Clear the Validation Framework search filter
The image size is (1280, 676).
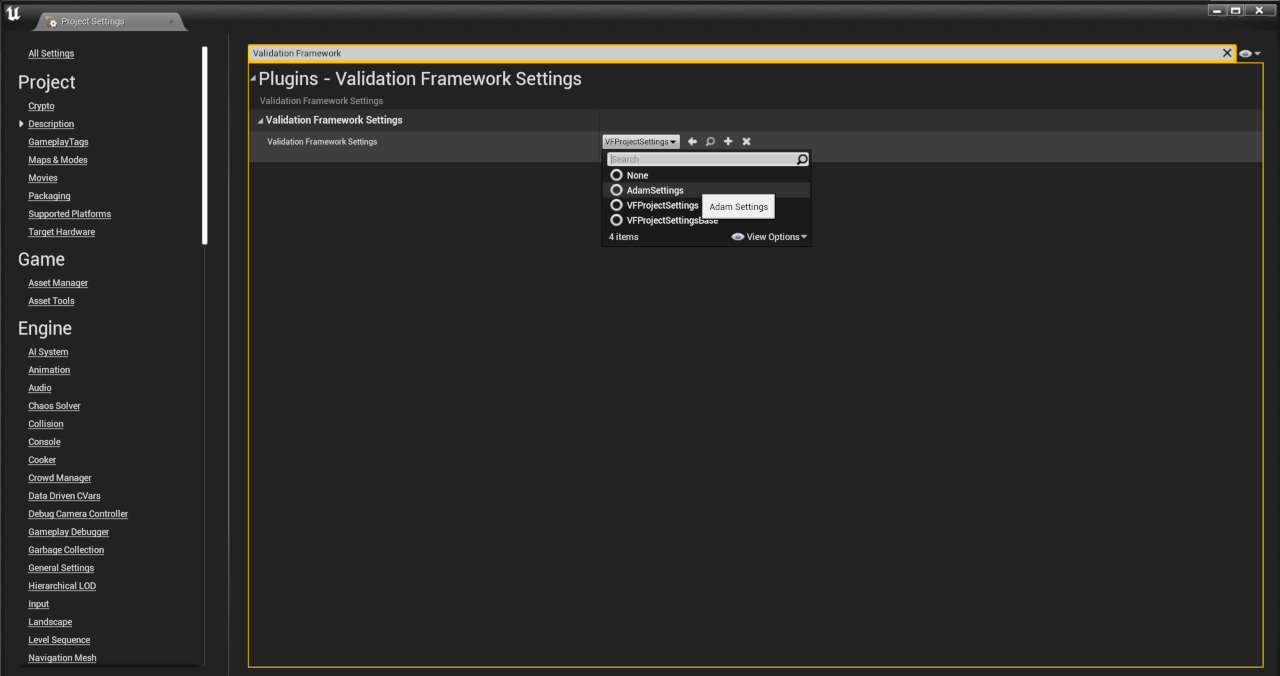1227,53
